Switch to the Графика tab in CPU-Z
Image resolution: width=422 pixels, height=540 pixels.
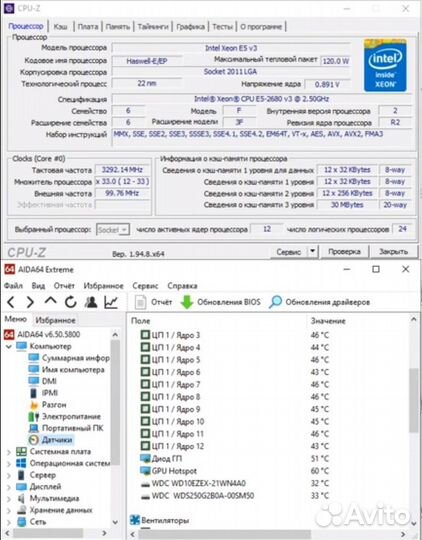click(x=190, y=27)
